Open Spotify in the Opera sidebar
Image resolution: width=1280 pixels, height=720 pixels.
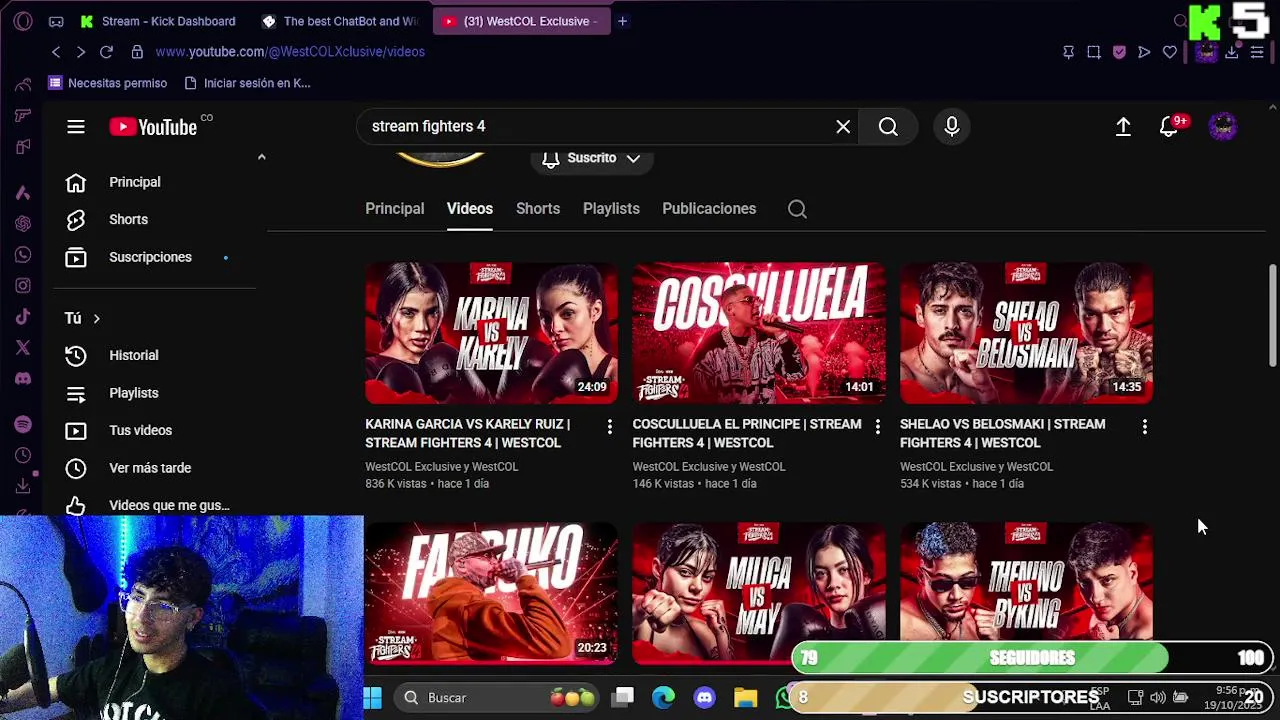23,424
